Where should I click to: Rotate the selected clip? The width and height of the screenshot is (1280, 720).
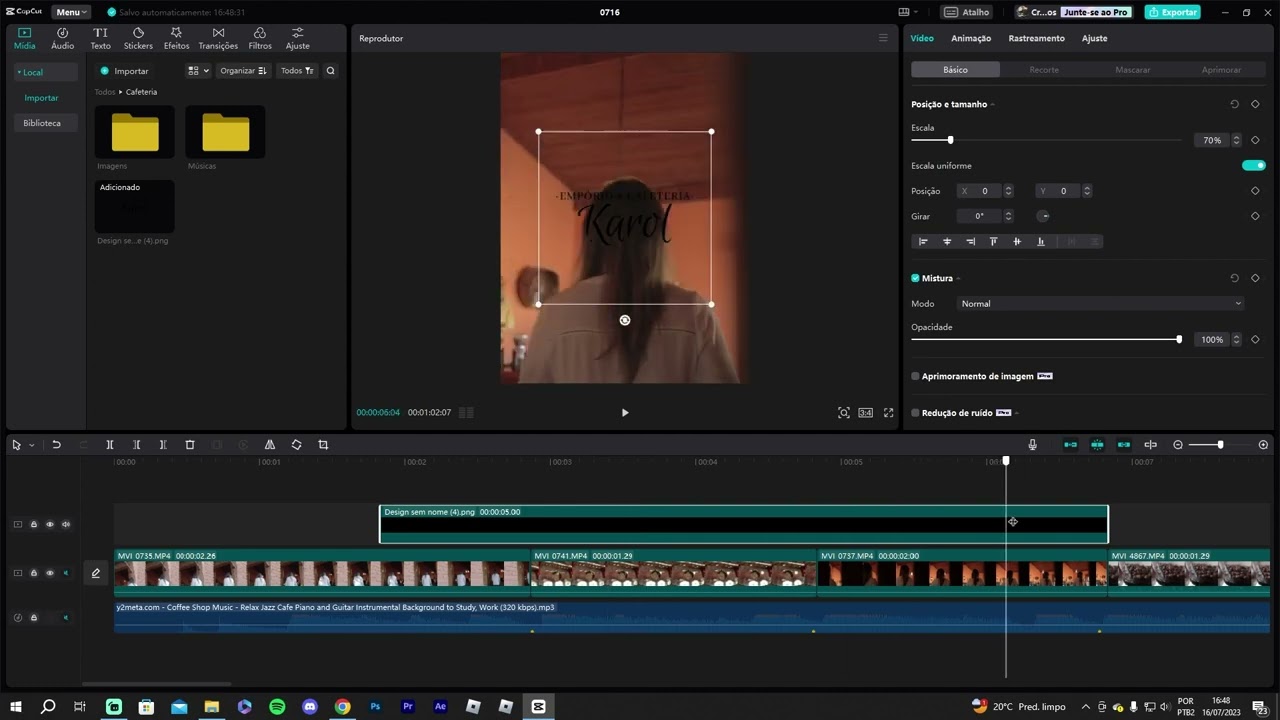[x=296, y=445]
